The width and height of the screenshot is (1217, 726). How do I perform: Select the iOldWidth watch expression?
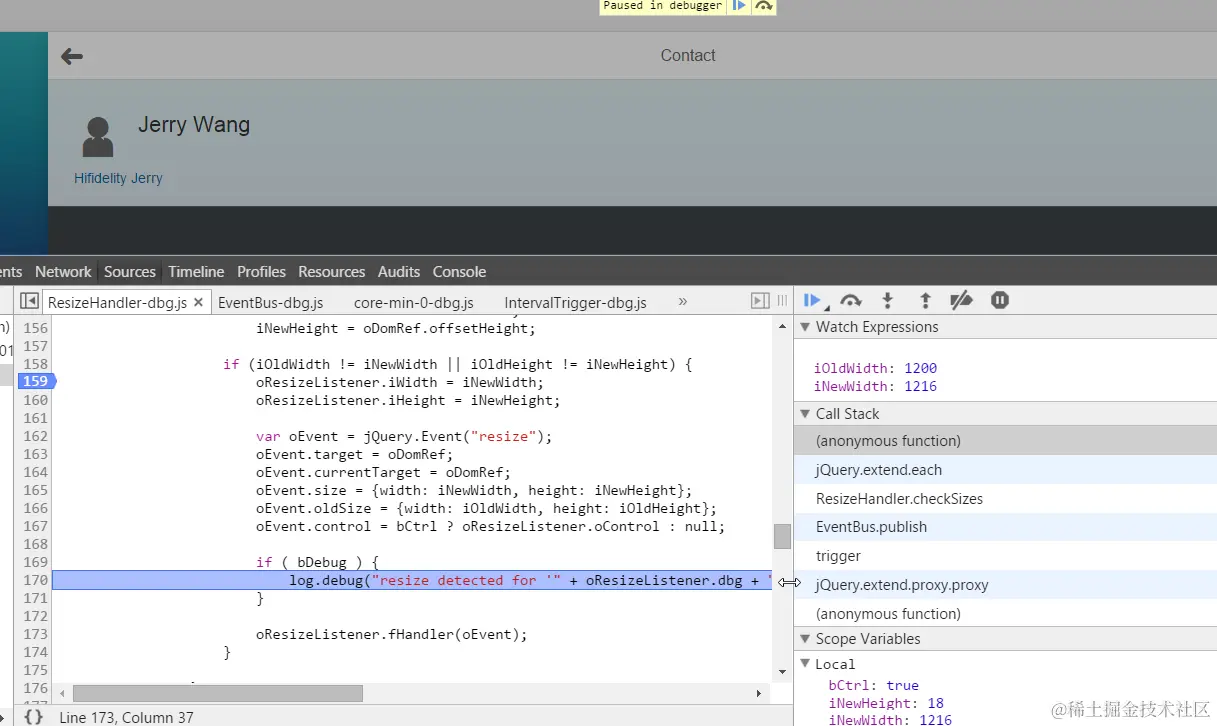point(875,368)
